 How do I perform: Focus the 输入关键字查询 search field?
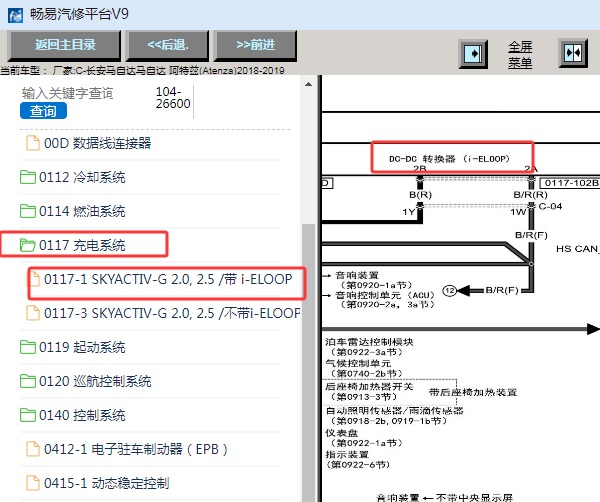tap(67, 93)
